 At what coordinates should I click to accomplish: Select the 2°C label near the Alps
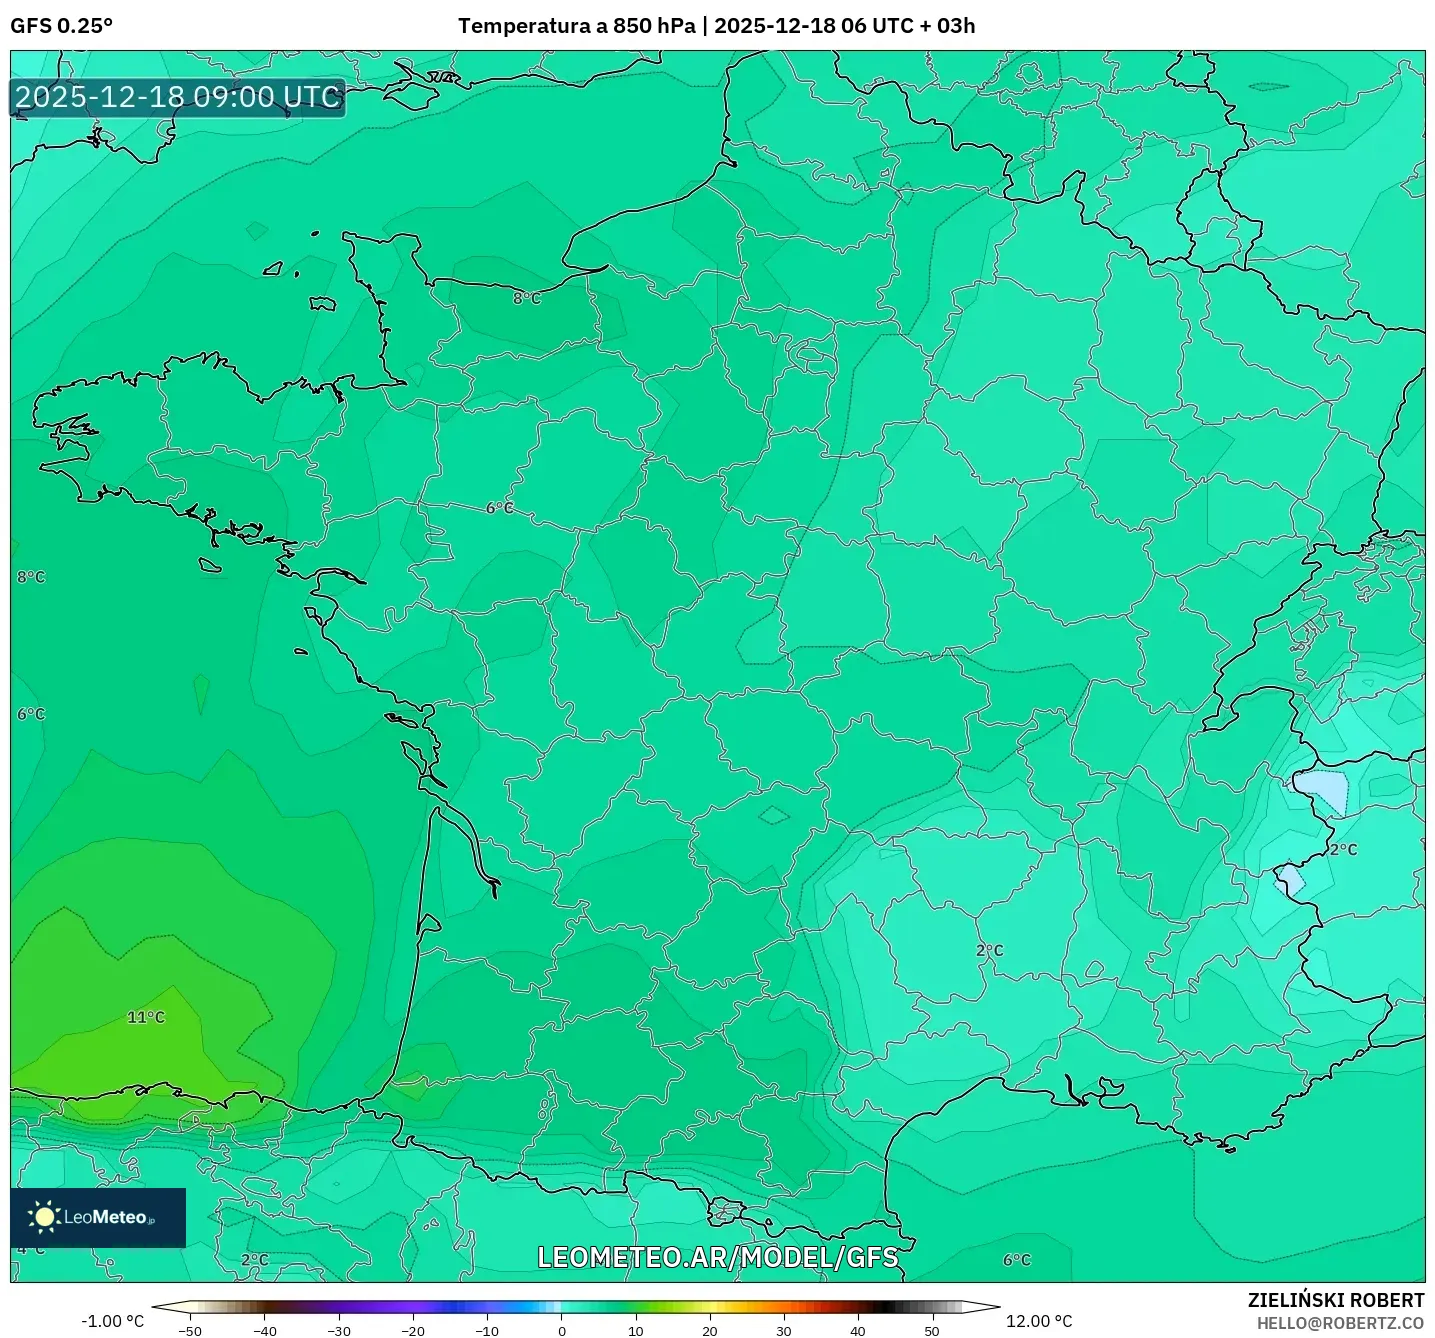1345,848
